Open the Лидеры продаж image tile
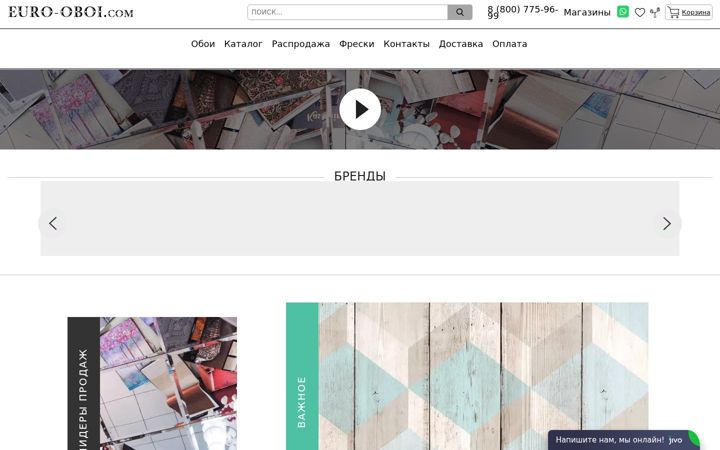This screenshot has width=720, height=450. click(x=152, y=383)
